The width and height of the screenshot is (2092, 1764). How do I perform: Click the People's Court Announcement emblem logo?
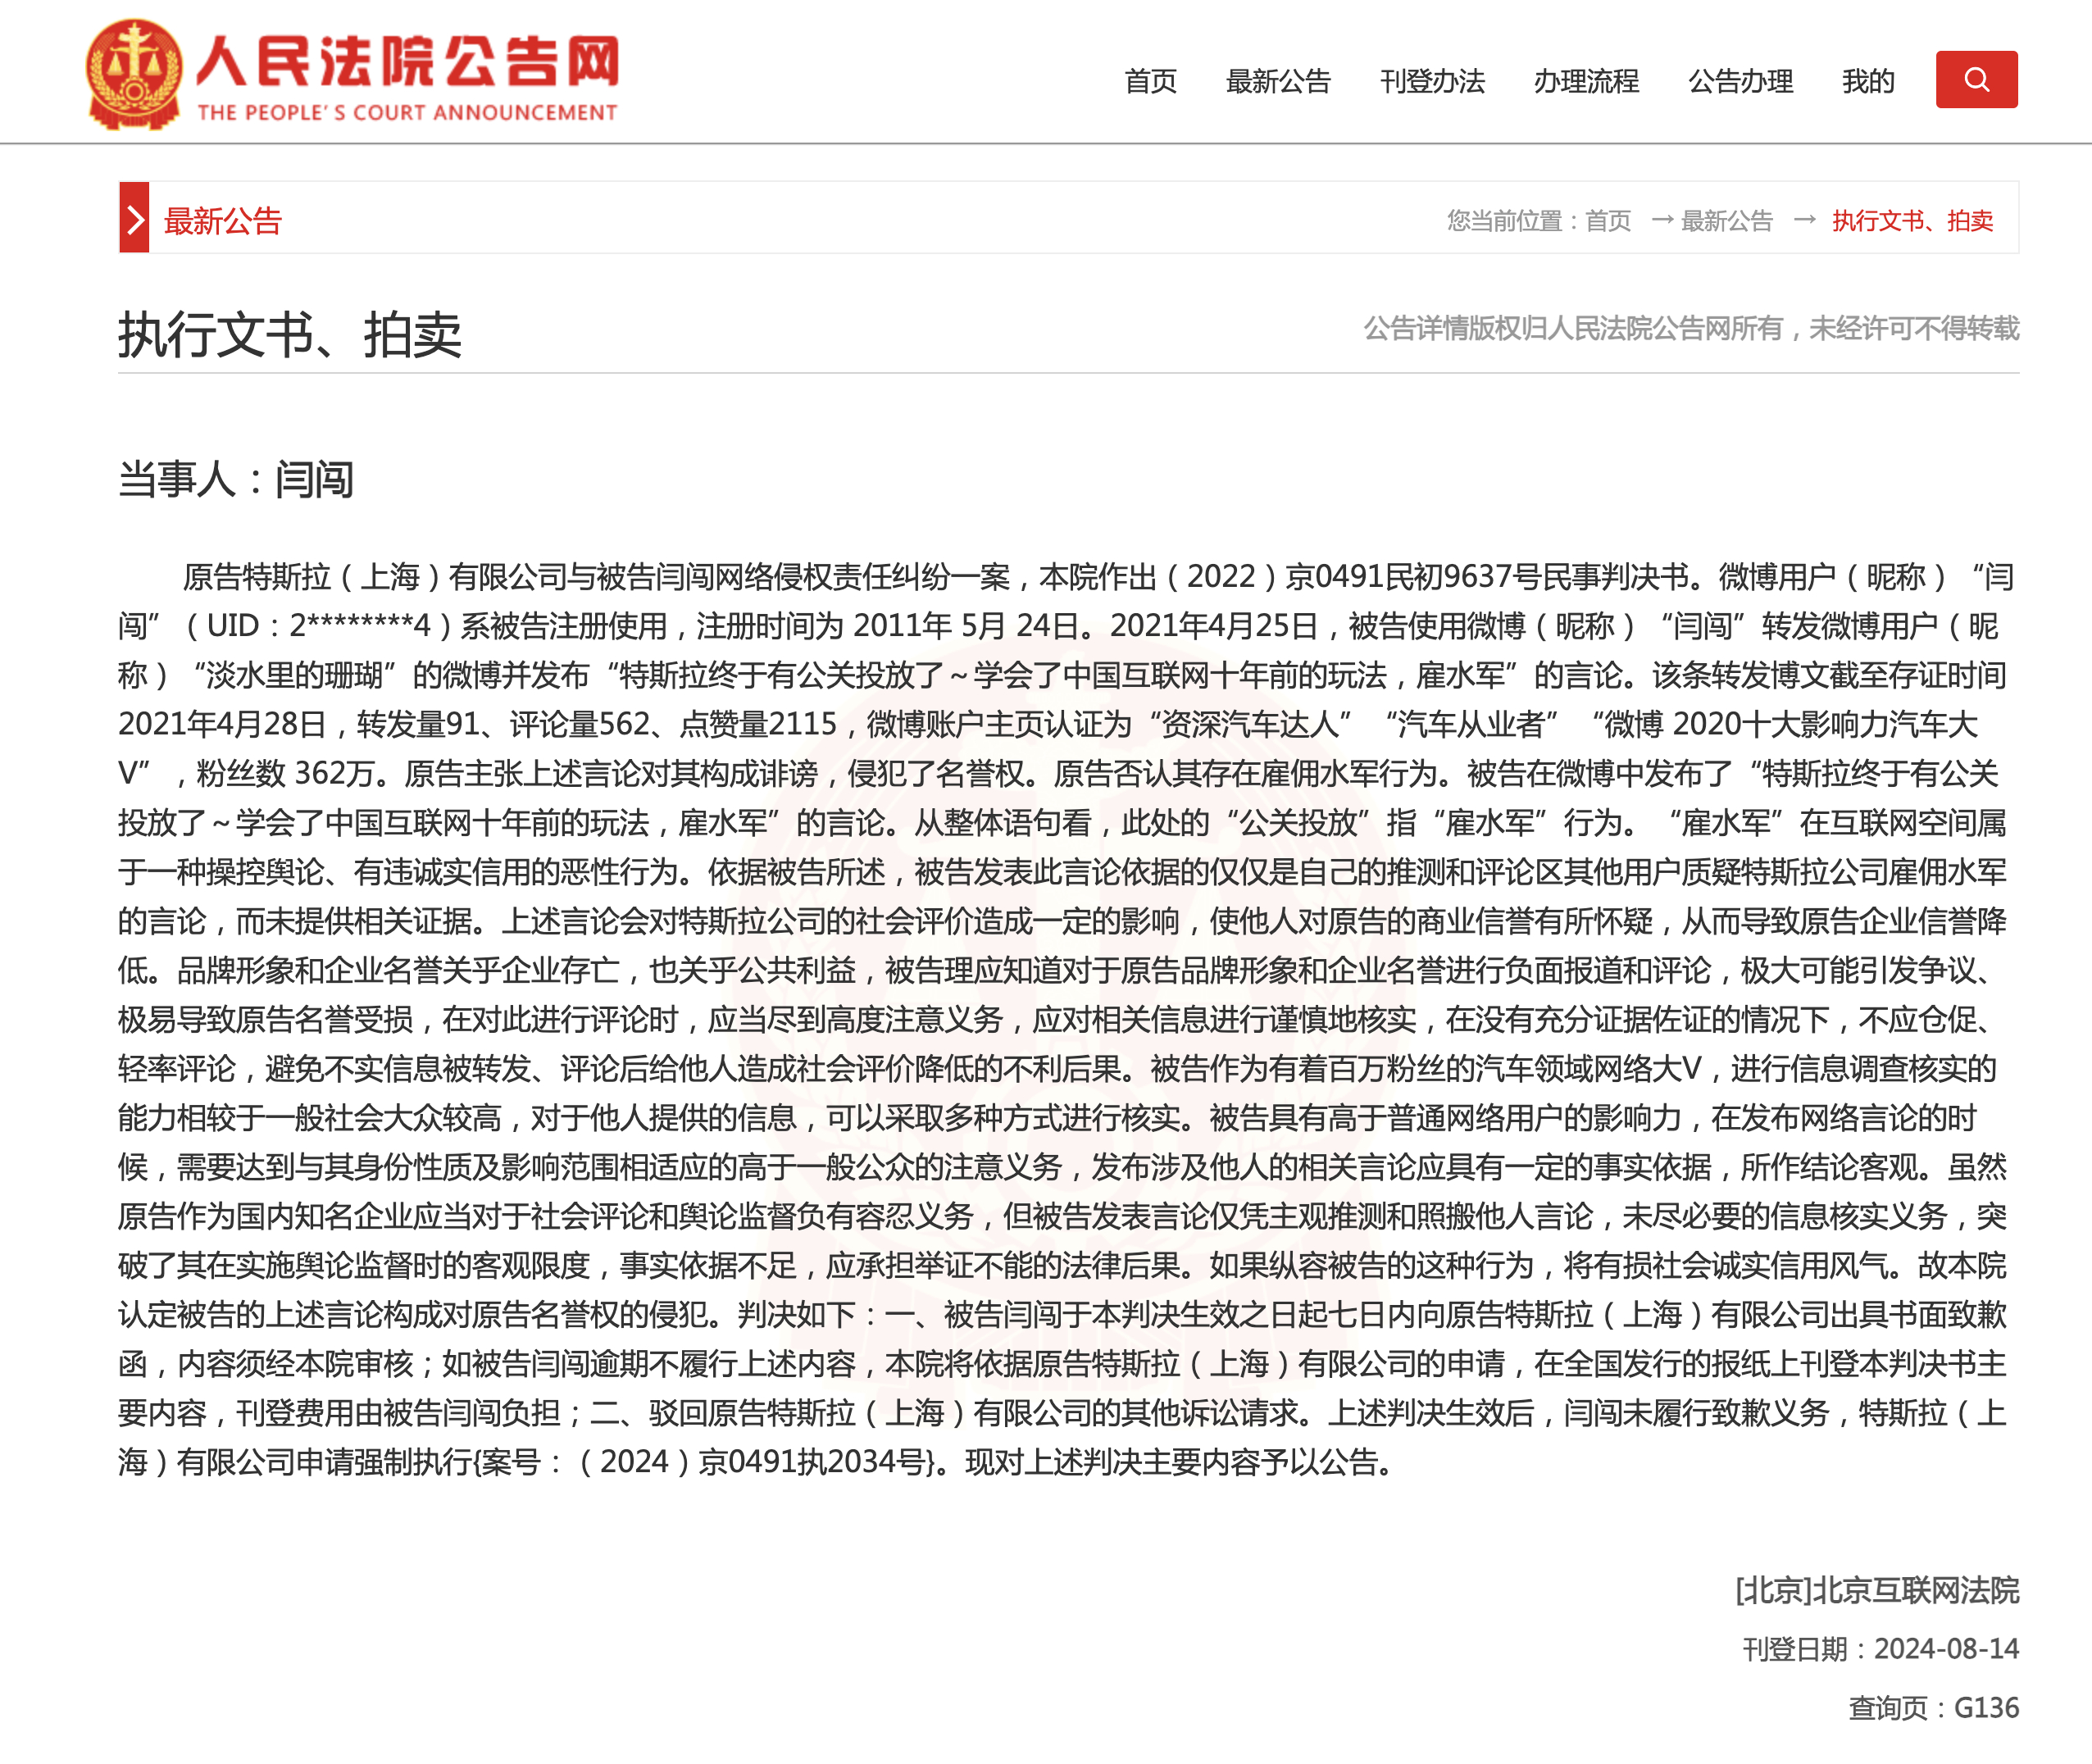tap(134, 74)
